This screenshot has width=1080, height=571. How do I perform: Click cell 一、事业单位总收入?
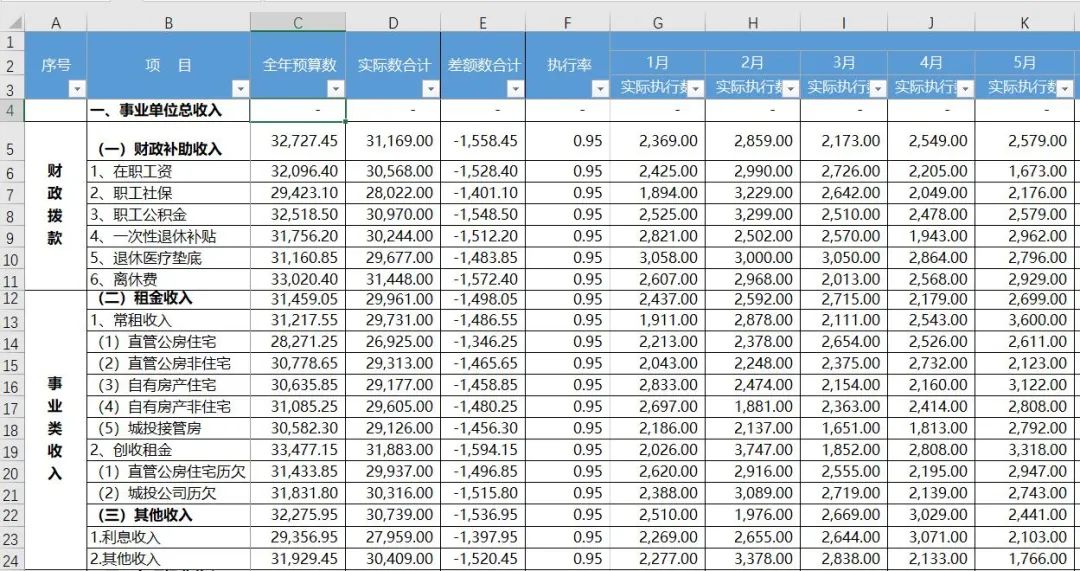pyautogui.click(x=169, y=110)
